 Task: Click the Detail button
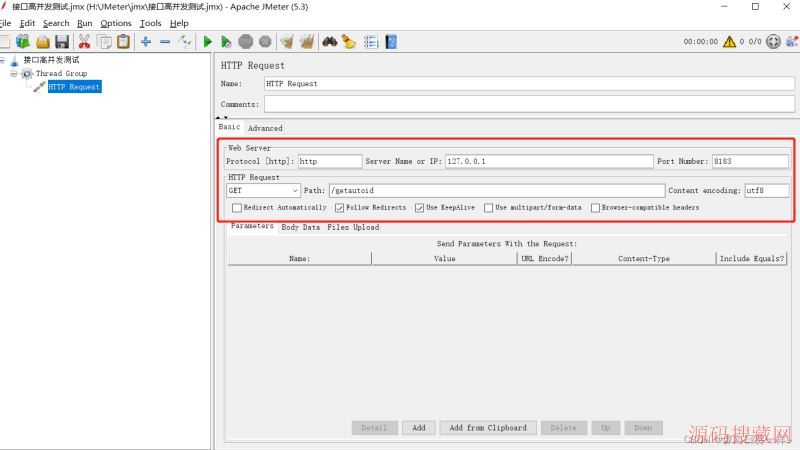[374, 428]
